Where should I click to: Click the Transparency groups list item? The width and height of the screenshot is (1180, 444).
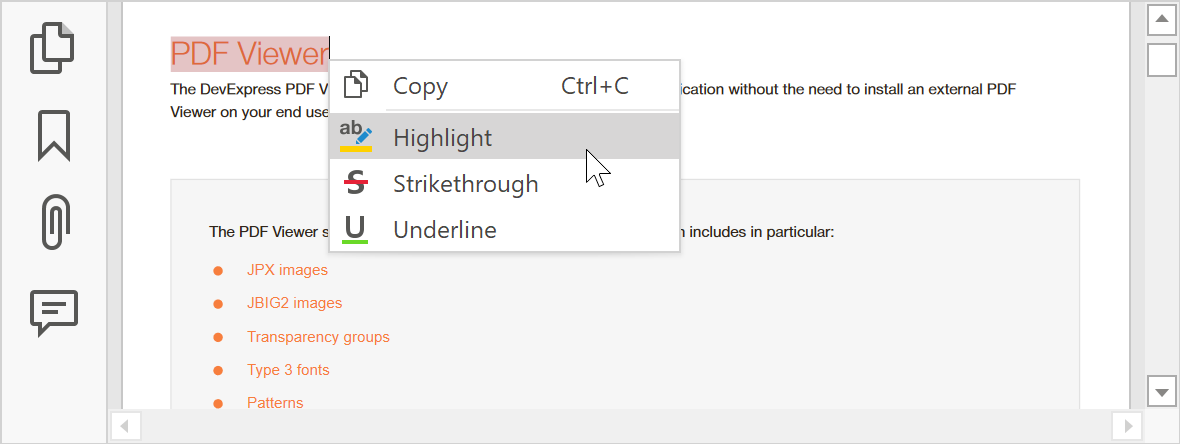318,337
